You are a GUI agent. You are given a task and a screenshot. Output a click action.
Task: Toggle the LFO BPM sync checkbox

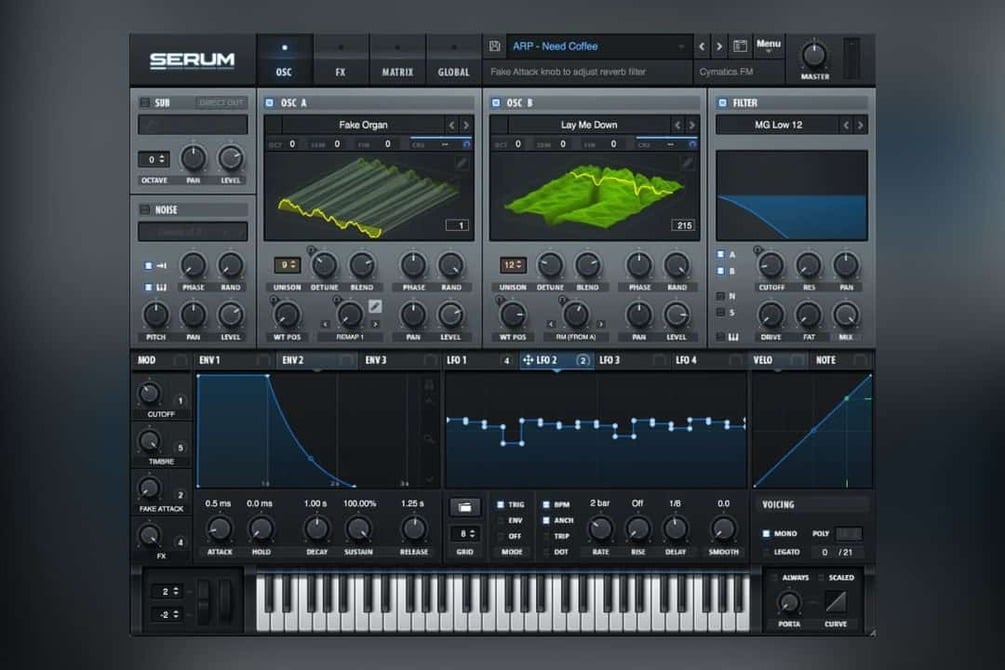point(546,505)
